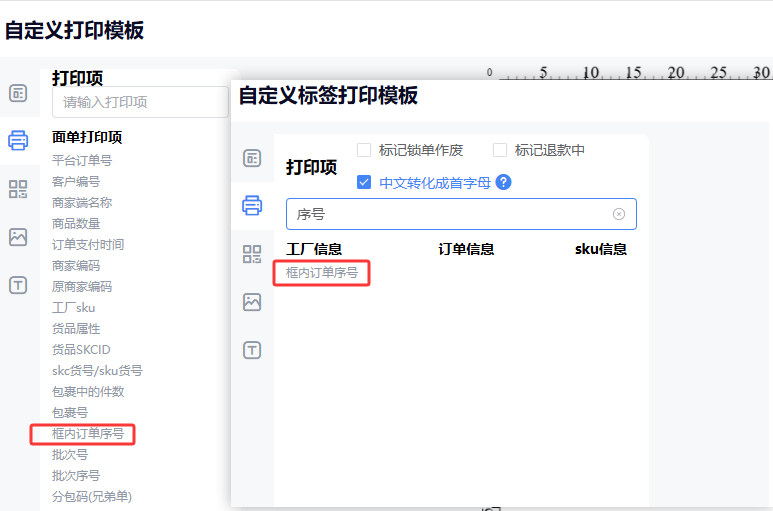Image resolution: width=773 pixels, height=511 pixels.
Task: Select 货品SKCID in the print item list
Action: [81, 349]
